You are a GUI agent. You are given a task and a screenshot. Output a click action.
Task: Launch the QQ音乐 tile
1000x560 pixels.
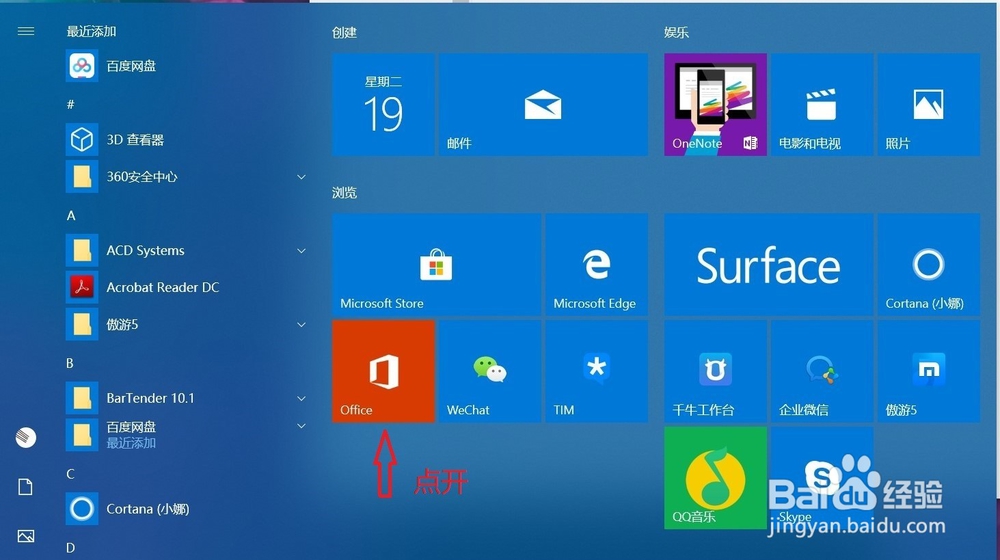[x=716, y=478]
